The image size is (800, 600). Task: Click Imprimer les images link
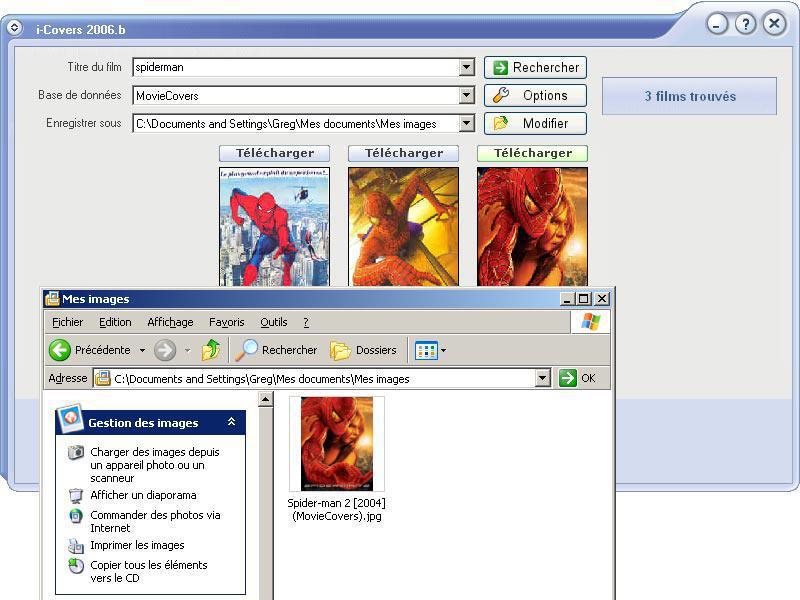tap(137, 545)
